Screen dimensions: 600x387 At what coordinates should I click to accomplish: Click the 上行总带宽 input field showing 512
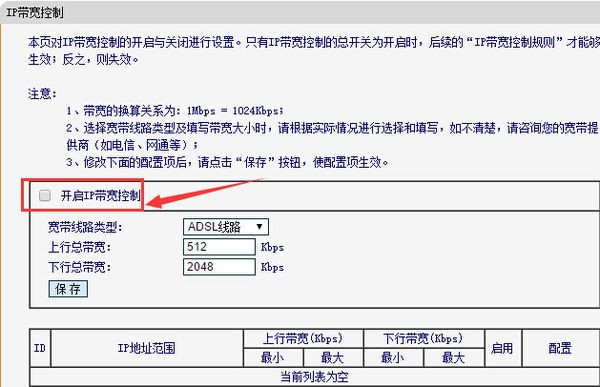(x=219, y=247)
